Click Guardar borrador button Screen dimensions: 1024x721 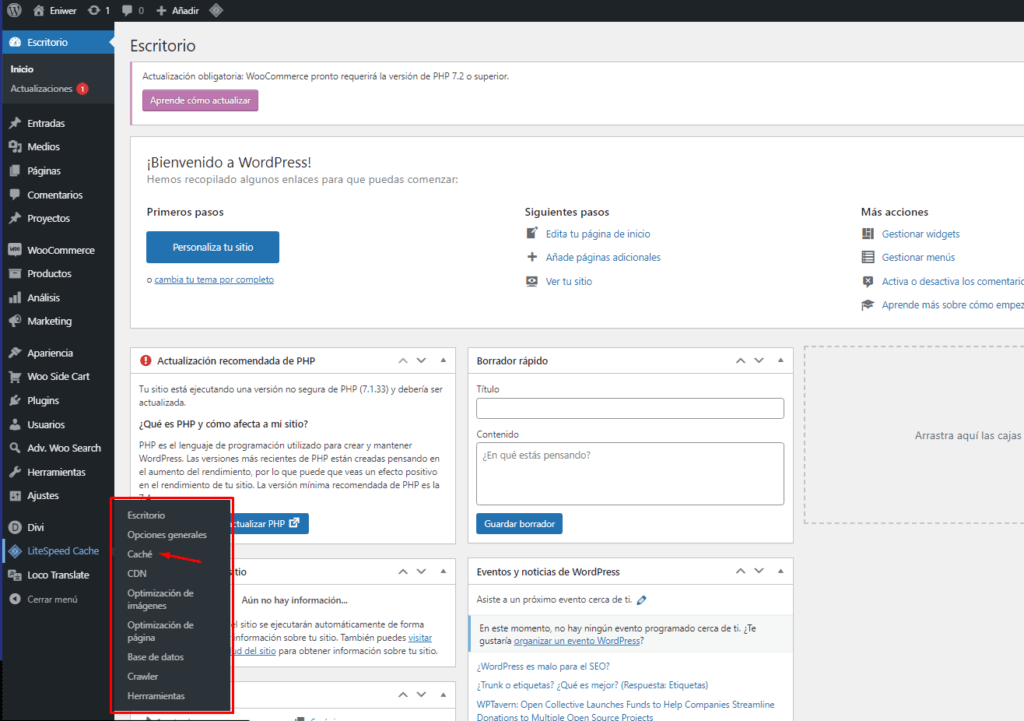coord(520,524)
